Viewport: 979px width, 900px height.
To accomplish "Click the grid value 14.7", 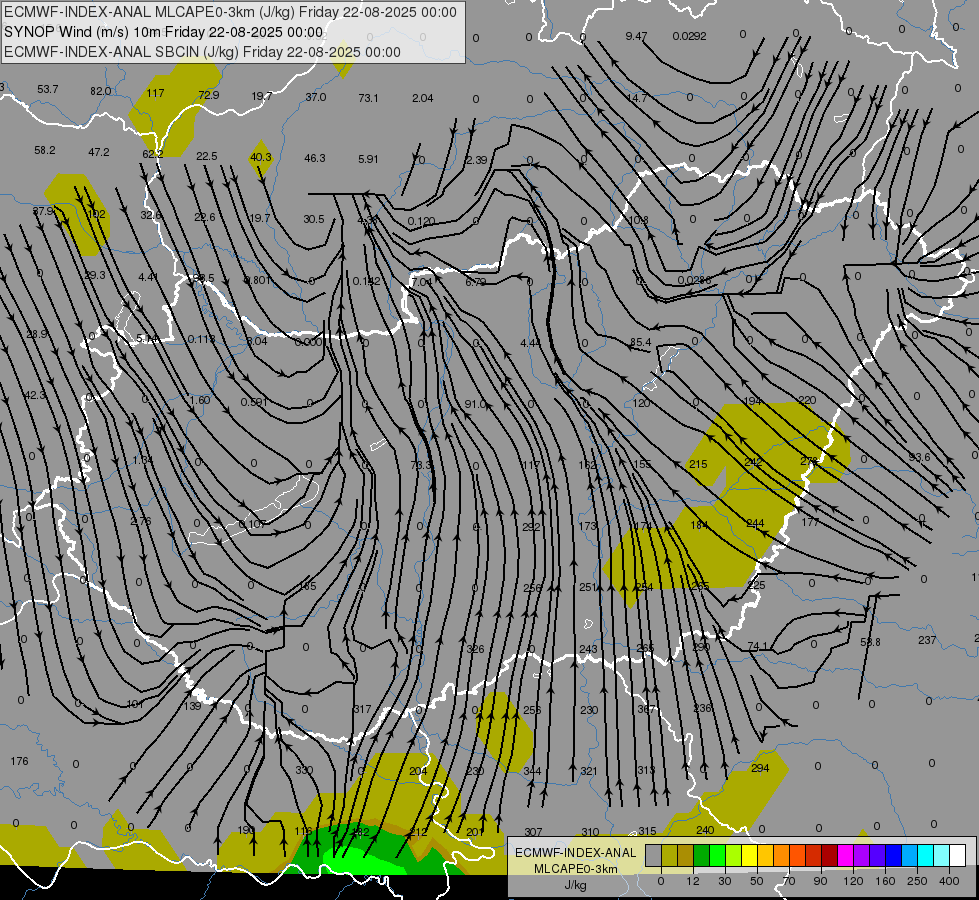I will coord(637,98).
